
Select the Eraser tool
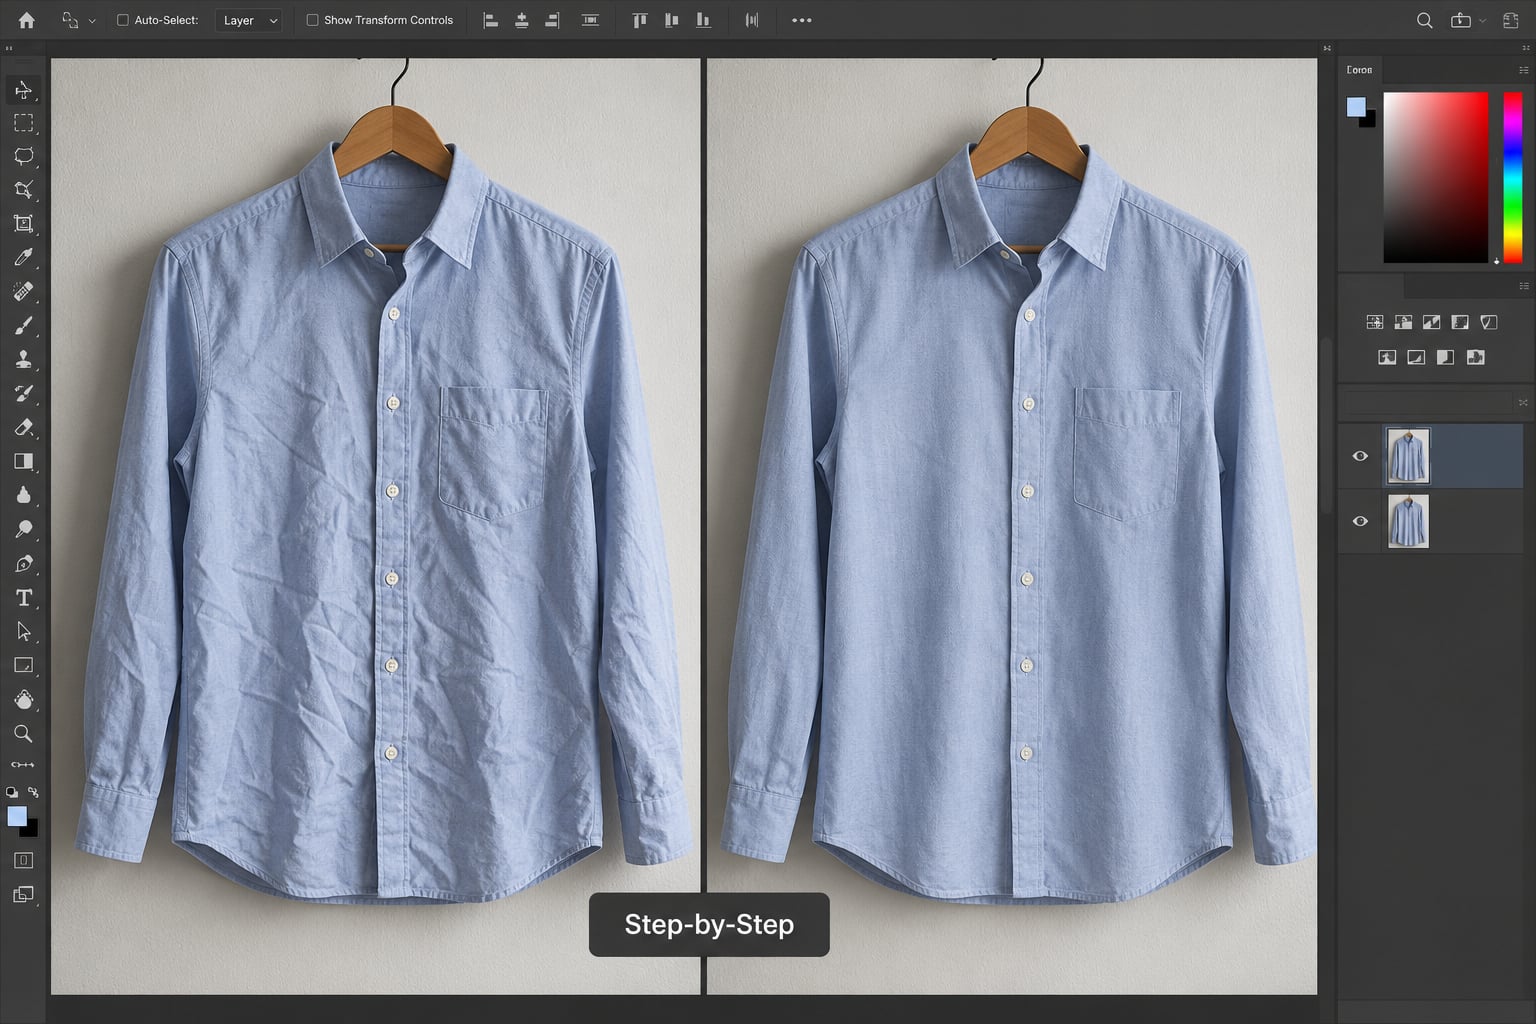[23, 427]
